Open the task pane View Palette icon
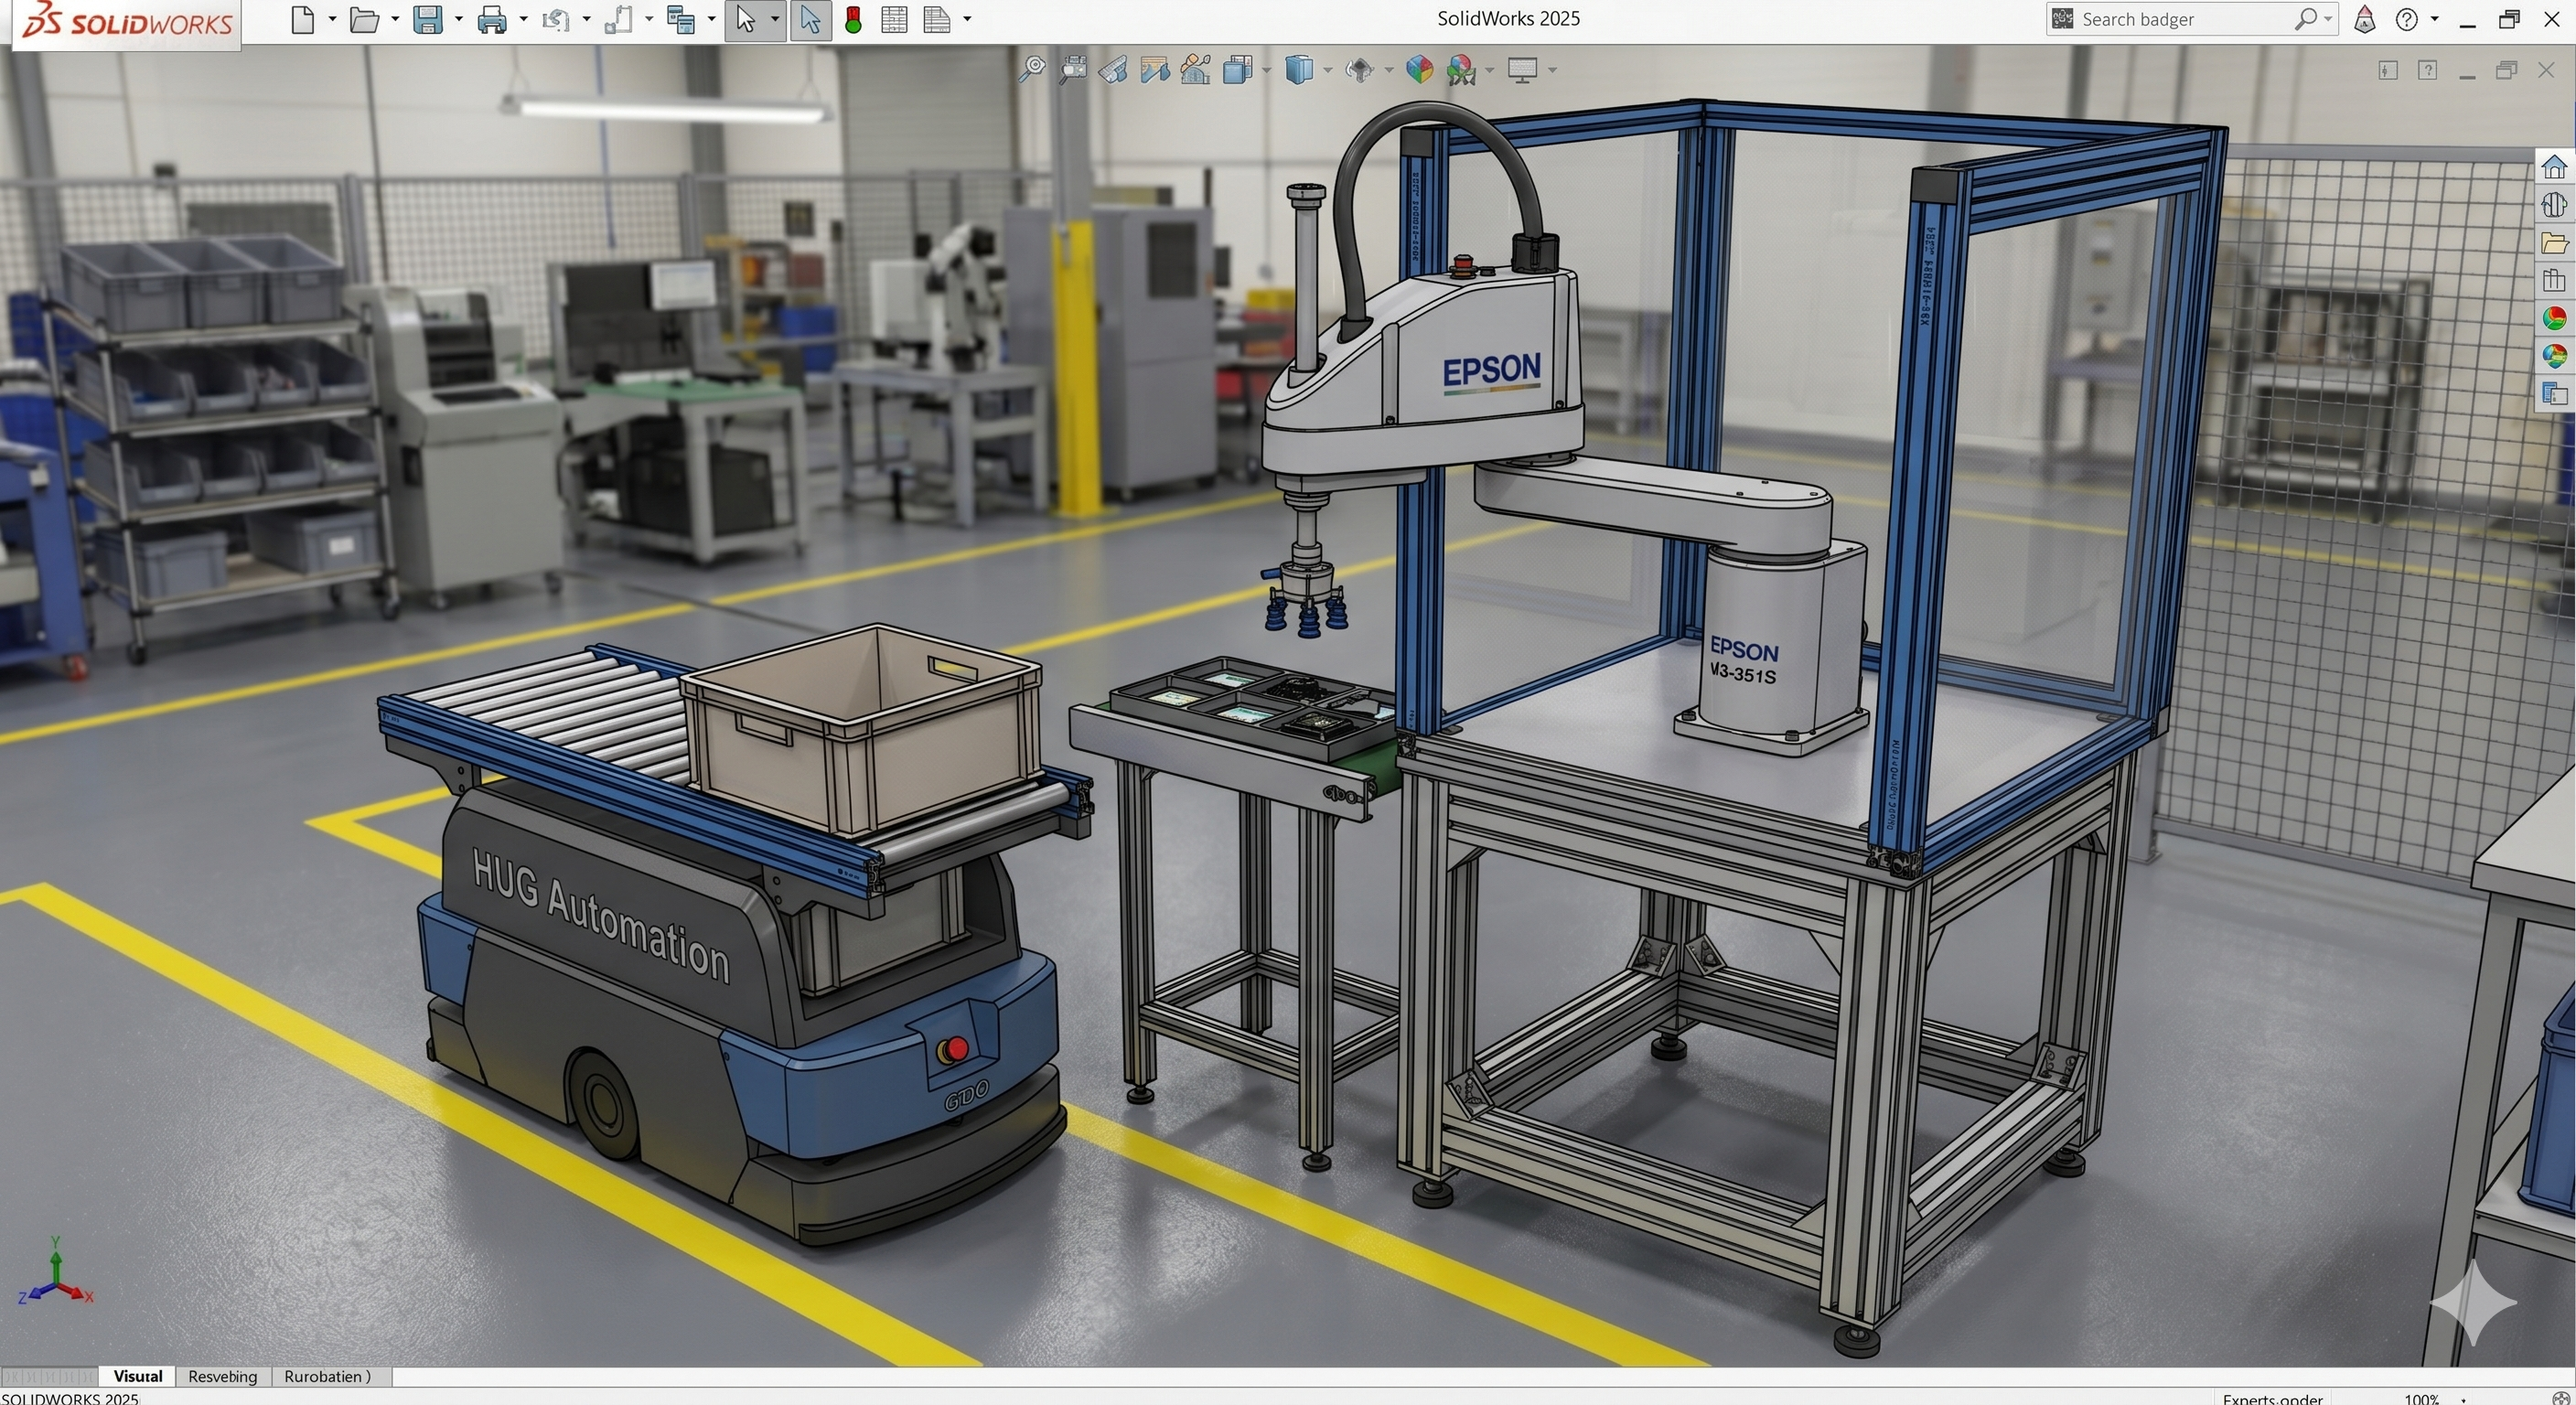 click(2555, 280)
